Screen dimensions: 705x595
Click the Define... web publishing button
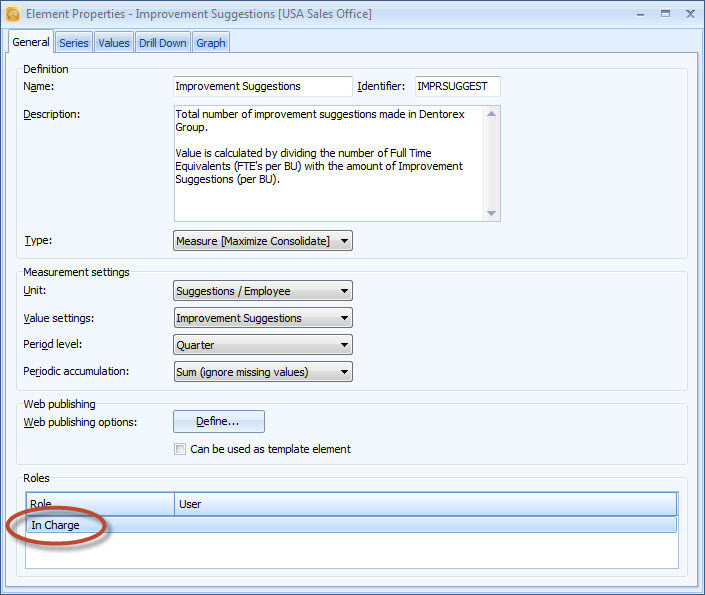tap(219, 422)
